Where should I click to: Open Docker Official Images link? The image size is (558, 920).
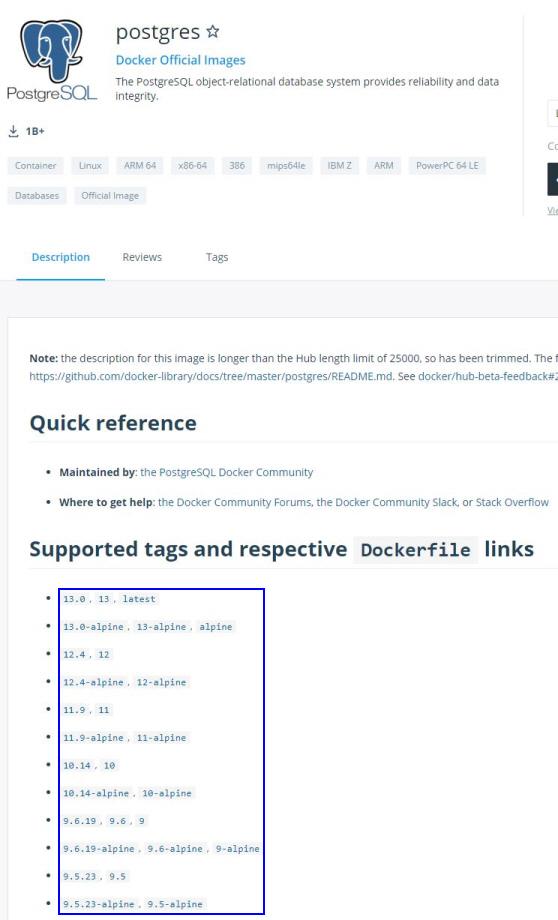coord(180,60)
